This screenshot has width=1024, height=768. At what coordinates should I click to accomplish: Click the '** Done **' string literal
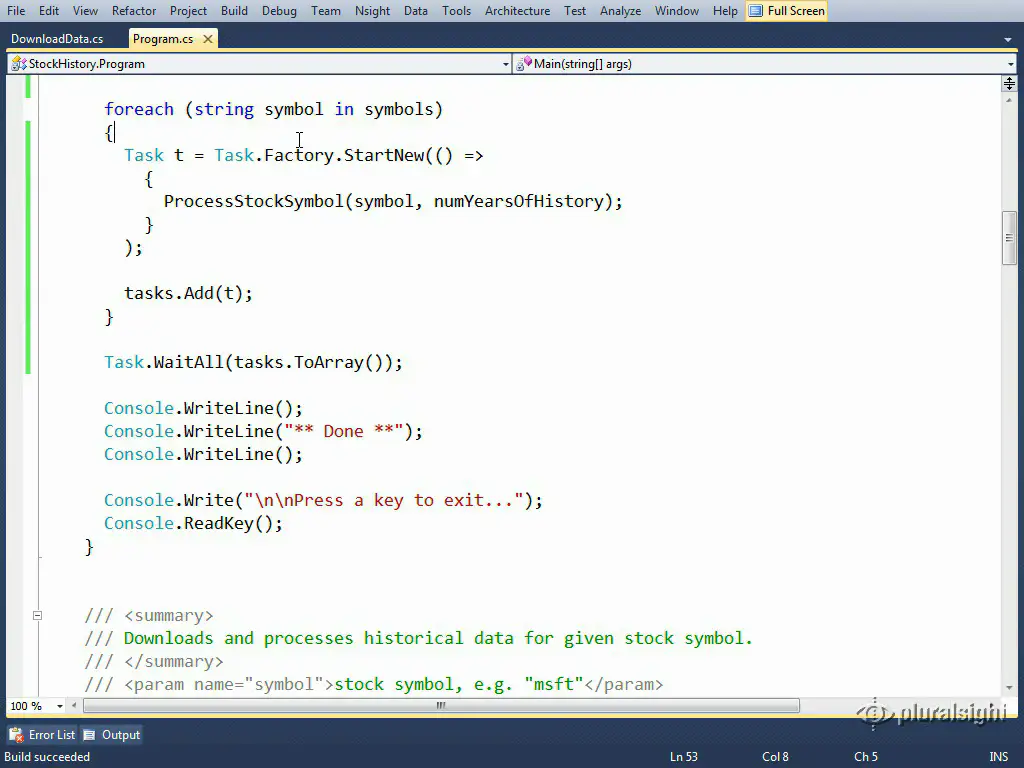[344, 431]
